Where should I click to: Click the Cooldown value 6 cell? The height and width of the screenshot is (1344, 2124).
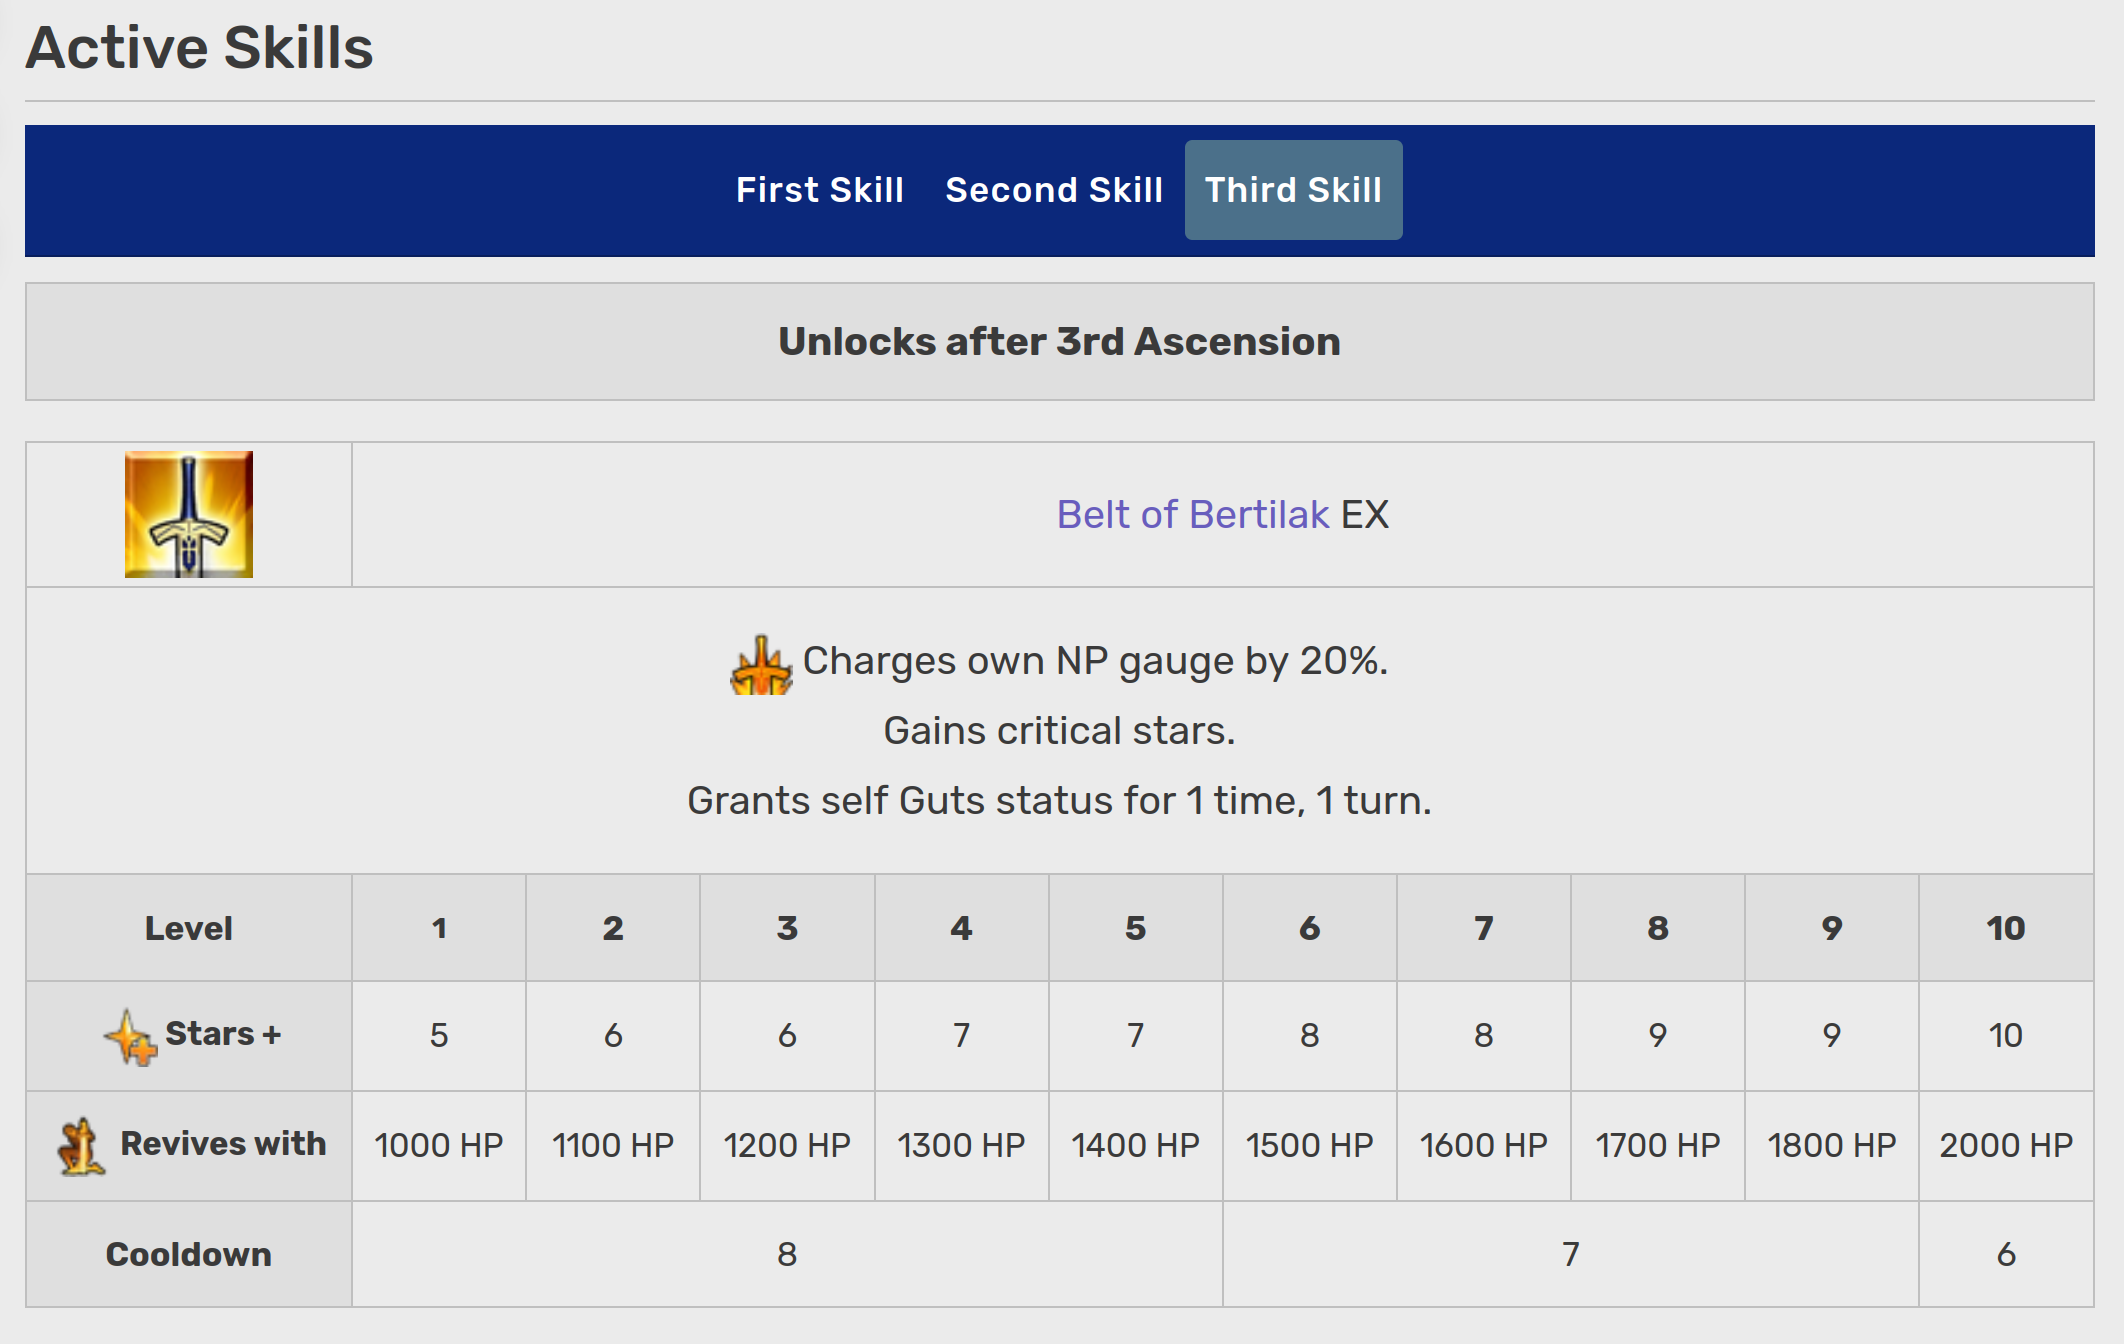2006,1254
